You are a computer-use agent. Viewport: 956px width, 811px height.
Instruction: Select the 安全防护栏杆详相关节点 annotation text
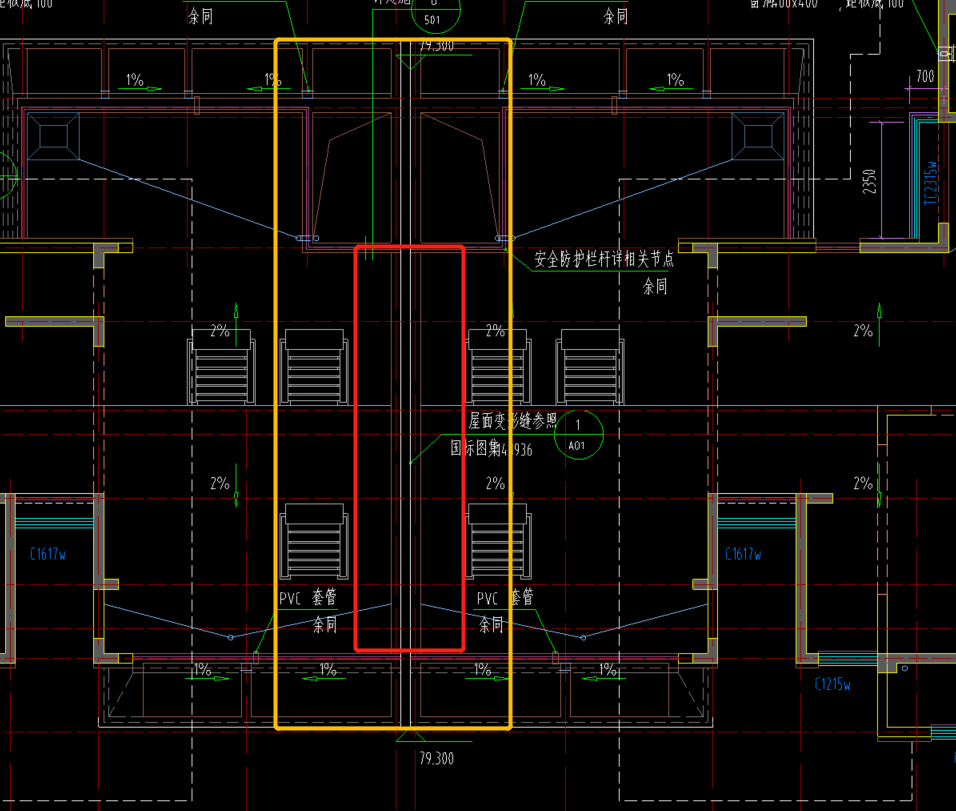604,259
